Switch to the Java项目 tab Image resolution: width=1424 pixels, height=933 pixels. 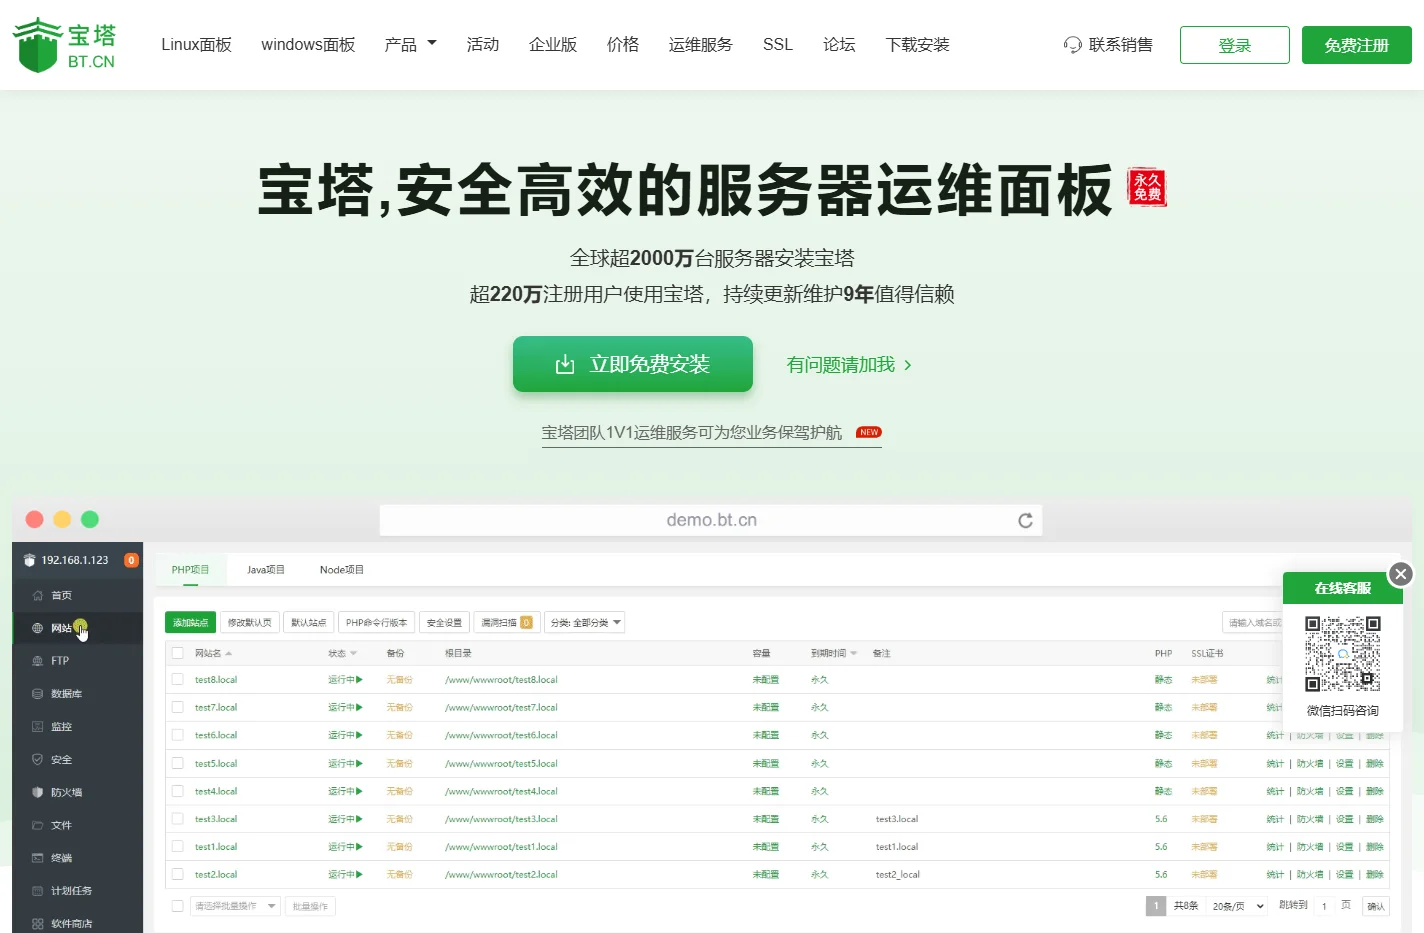pyautogui.click(x=266, y=570)
